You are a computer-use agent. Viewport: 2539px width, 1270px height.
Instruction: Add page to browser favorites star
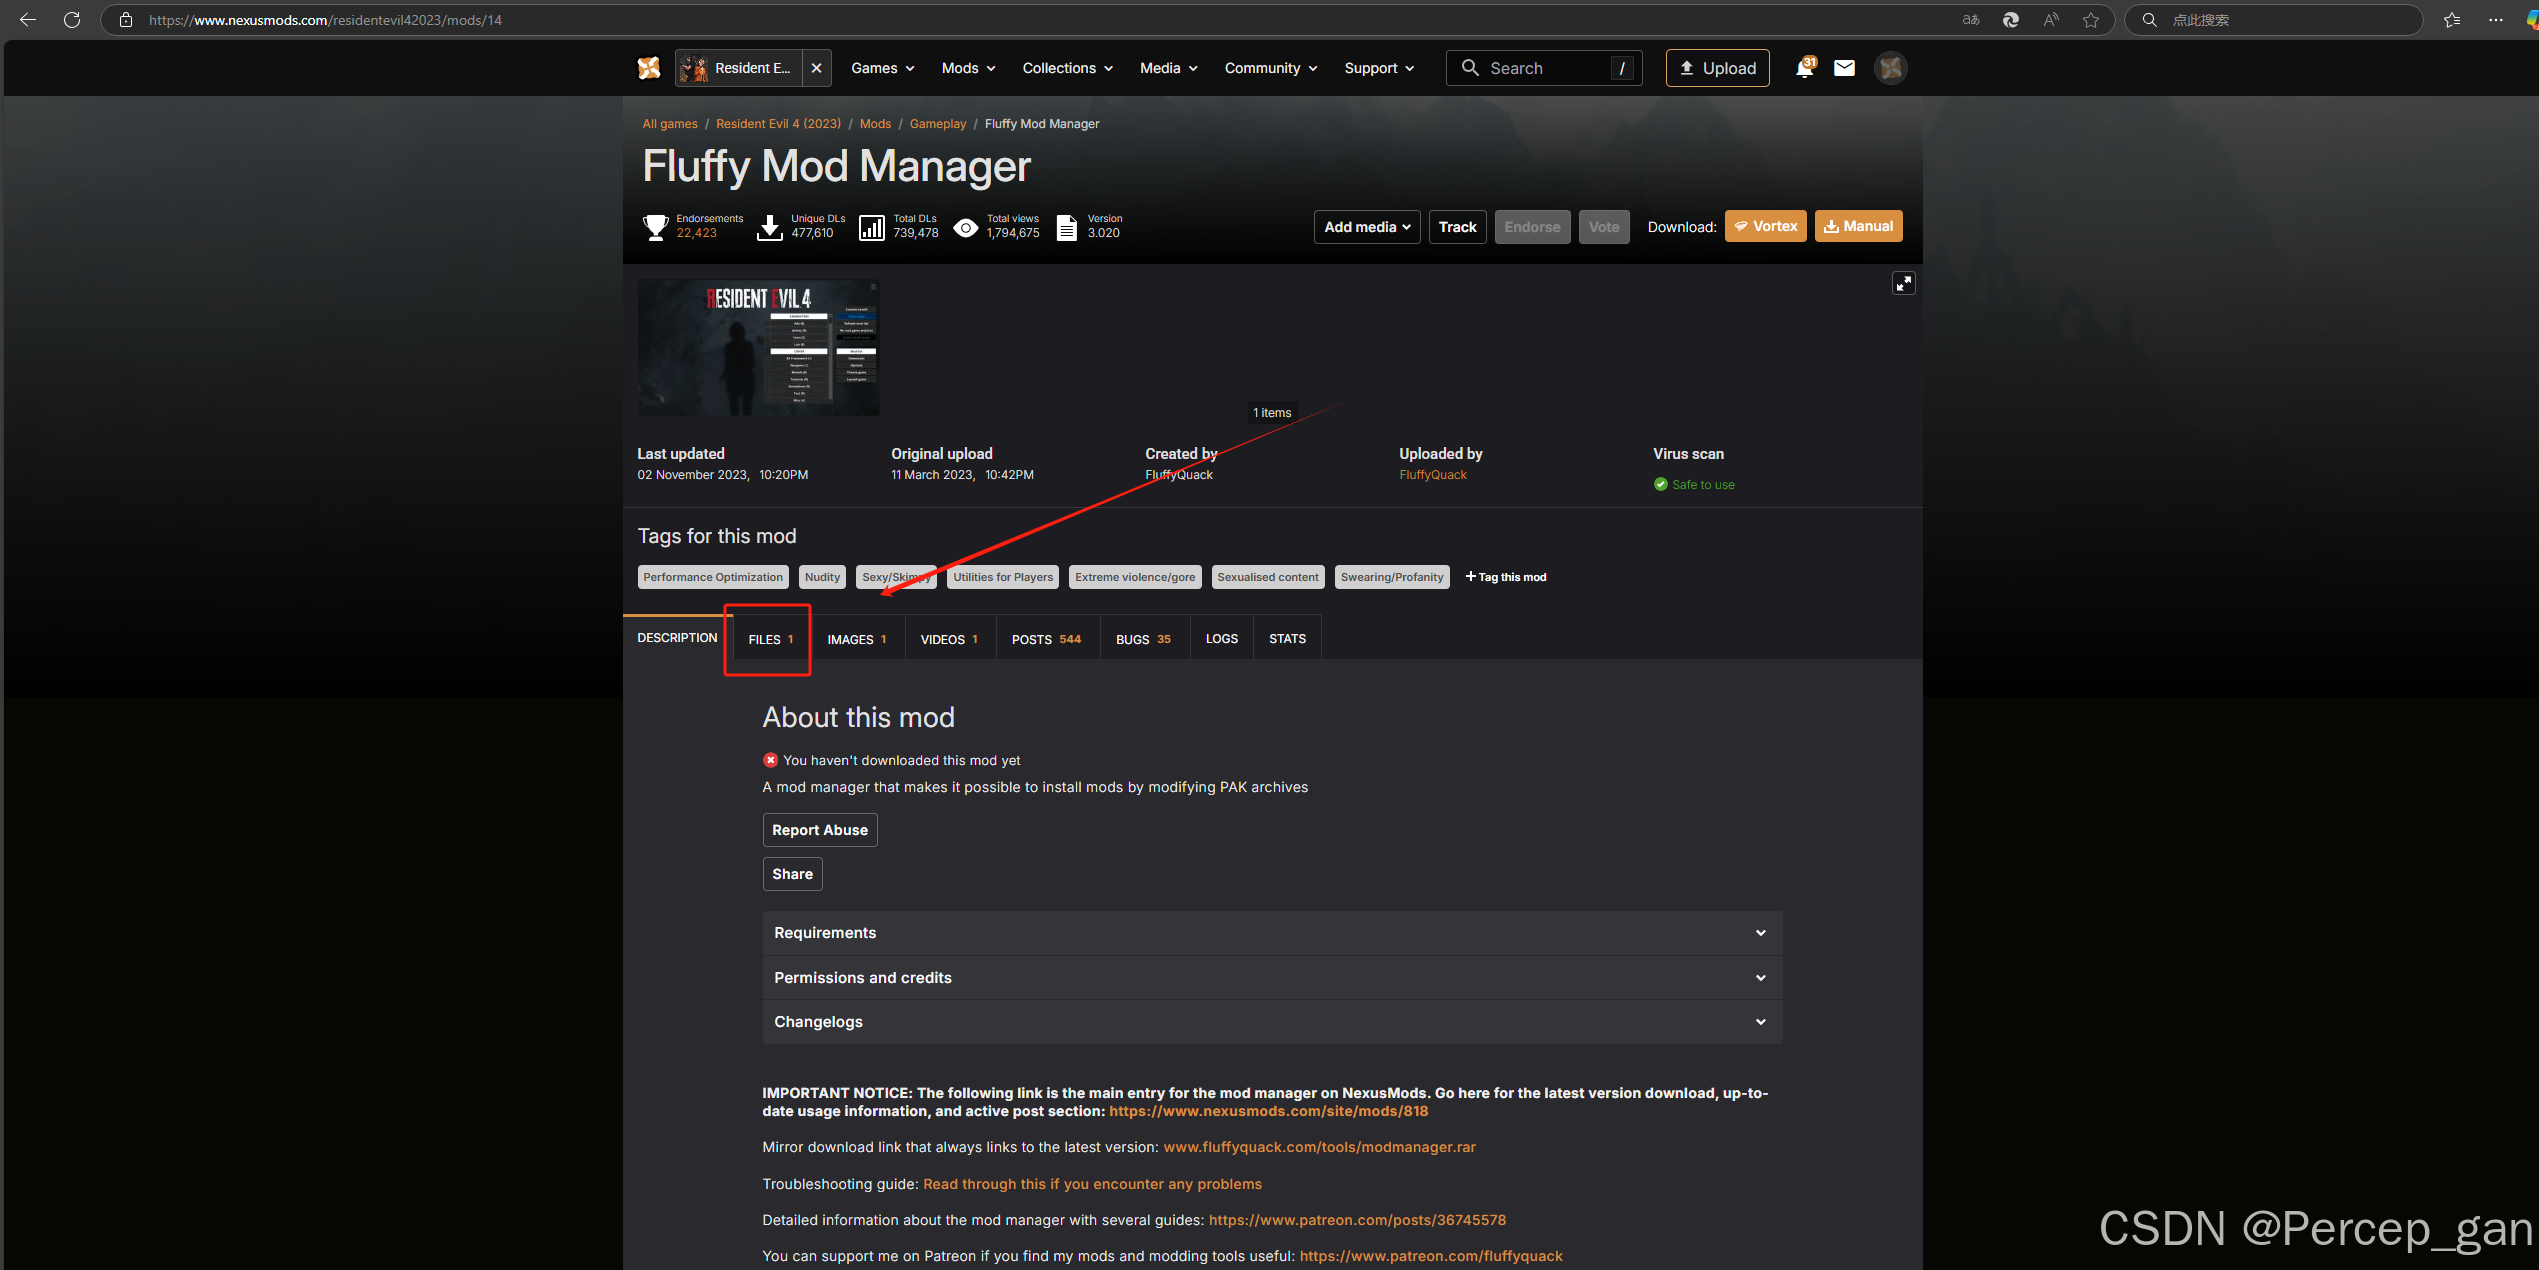[x=2091, y=20]
